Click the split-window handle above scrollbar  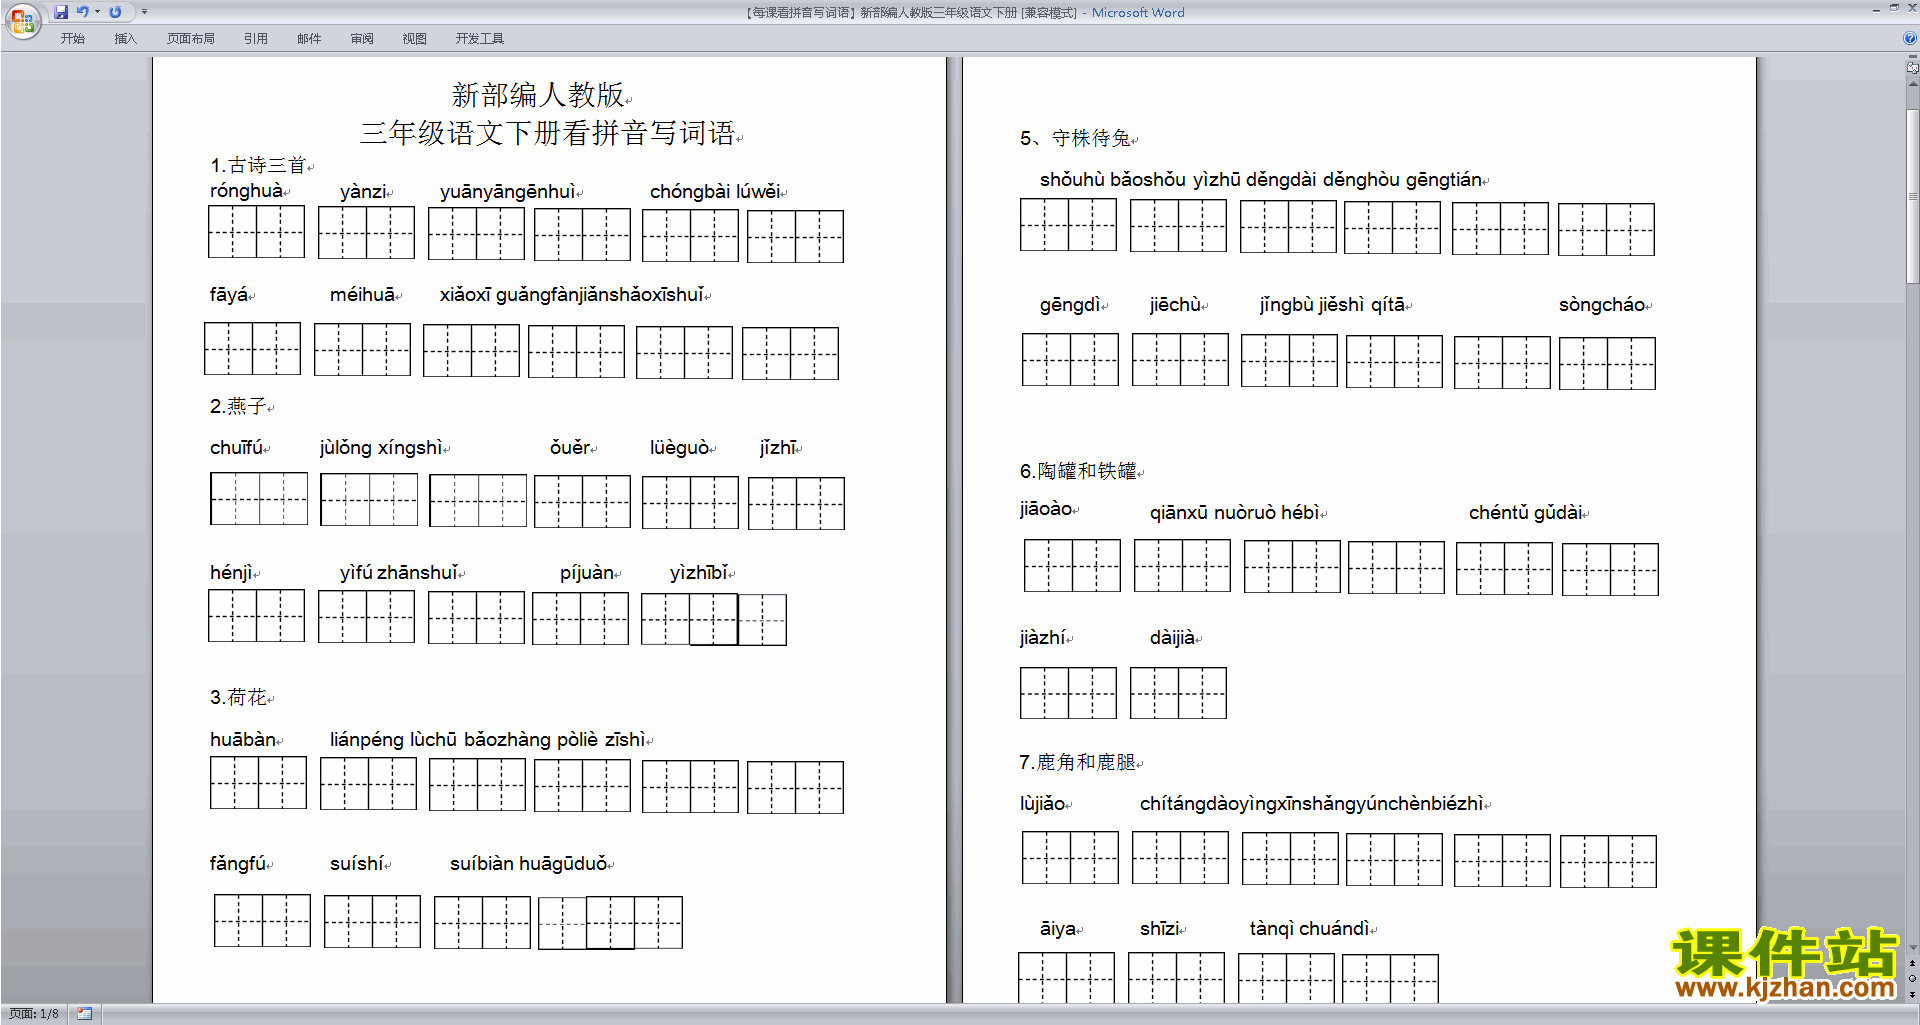coord(1912,57)
